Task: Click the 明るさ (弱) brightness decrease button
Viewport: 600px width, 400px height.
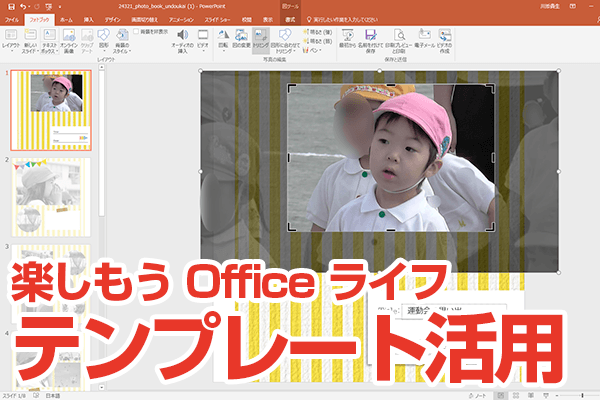Action: pos(317,41)
